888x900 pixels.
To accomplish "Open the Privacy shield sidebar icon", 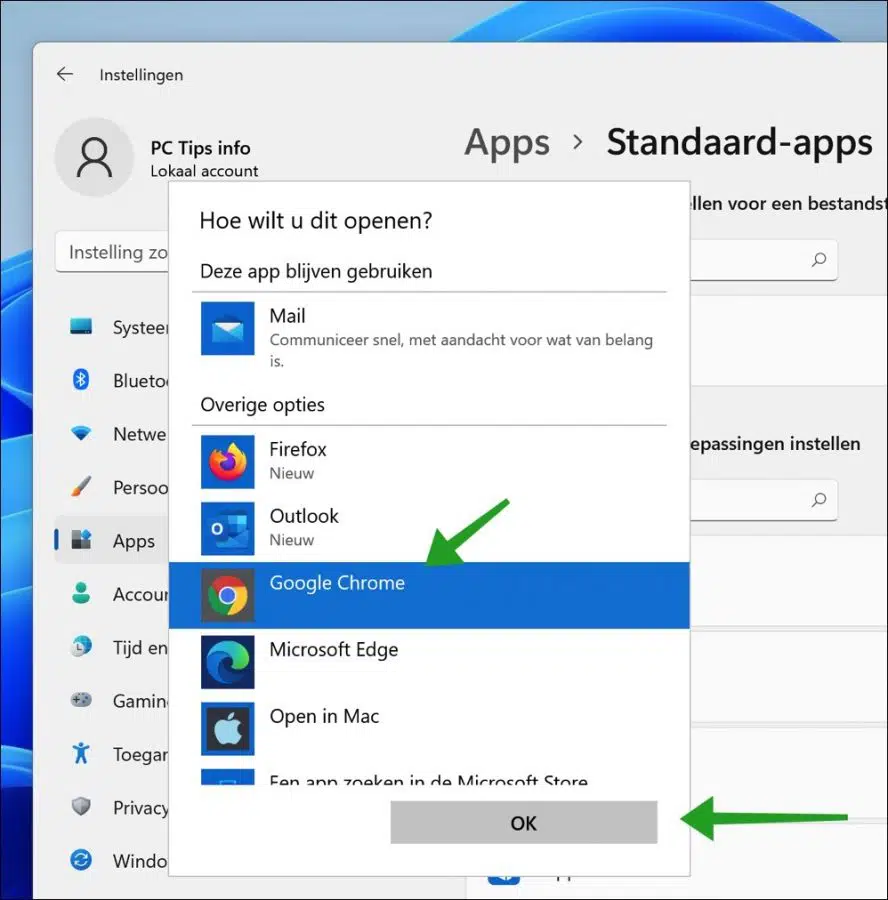I will (x=81, y=806).
